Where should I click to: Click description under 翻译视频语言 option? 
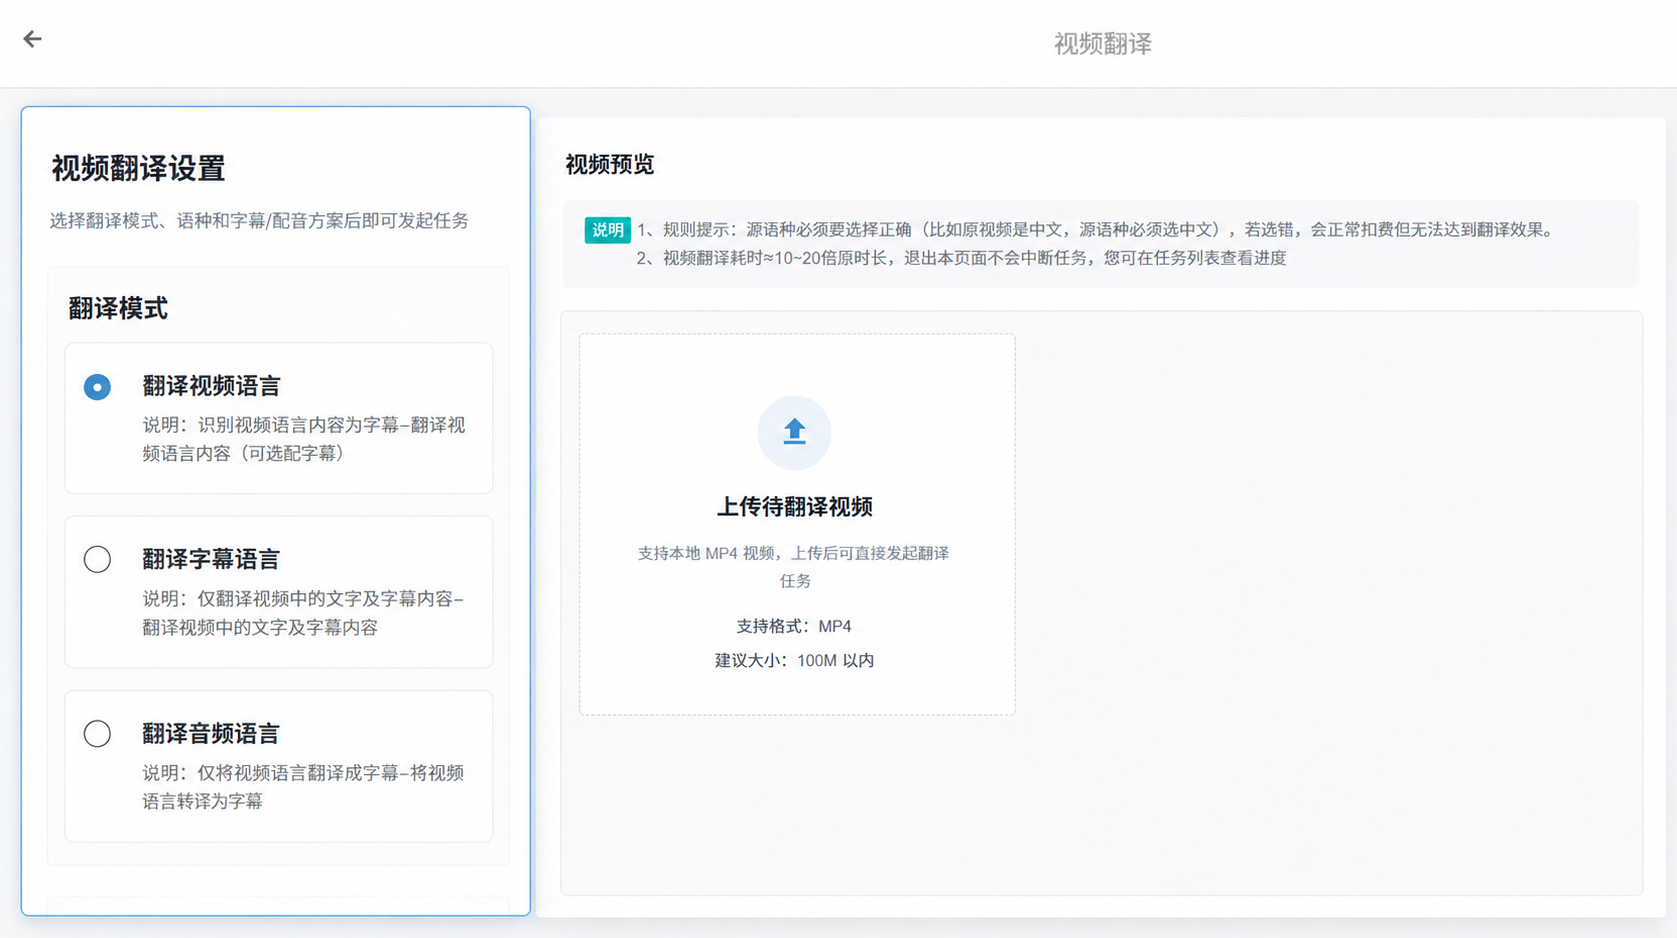click(304, 439)
